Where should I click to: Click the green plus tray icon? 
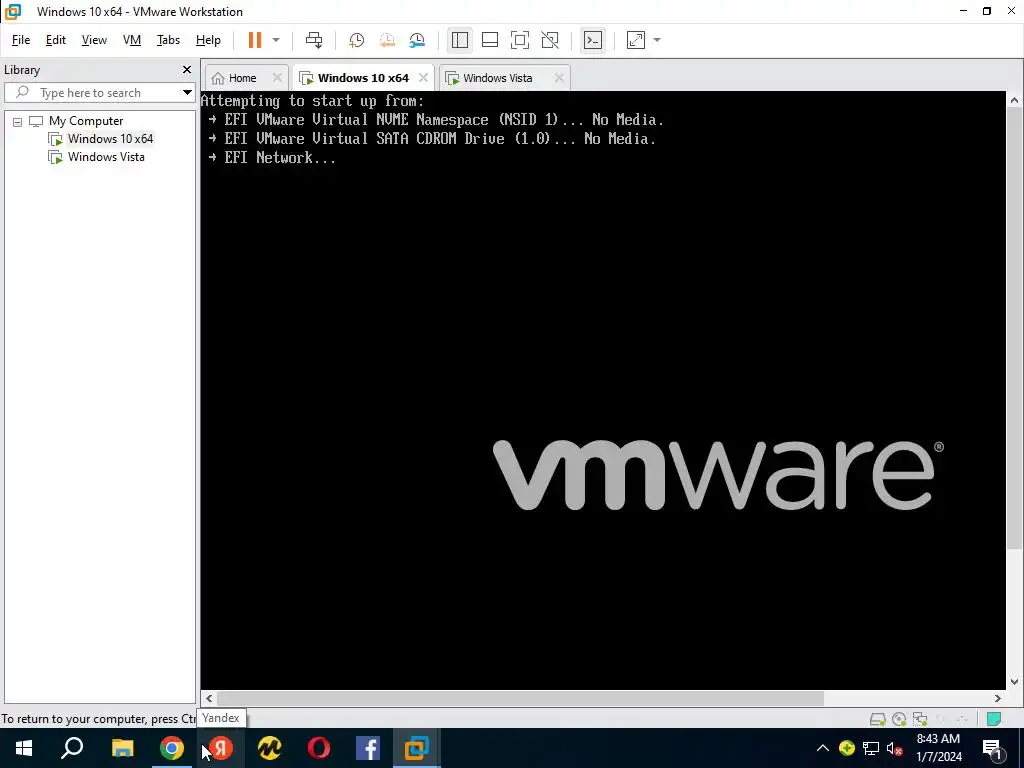pyautogui.click(x=847, y=748)
